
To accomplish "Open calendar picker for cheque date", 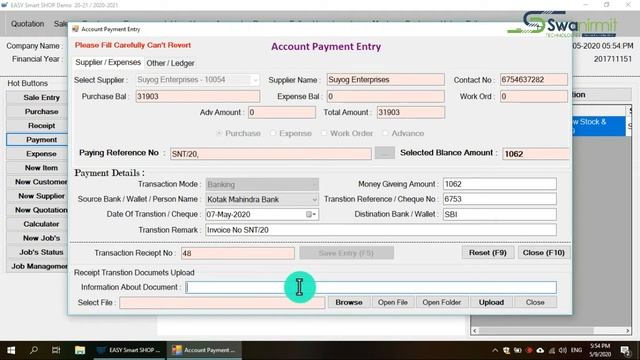I will tap(311, 214).
